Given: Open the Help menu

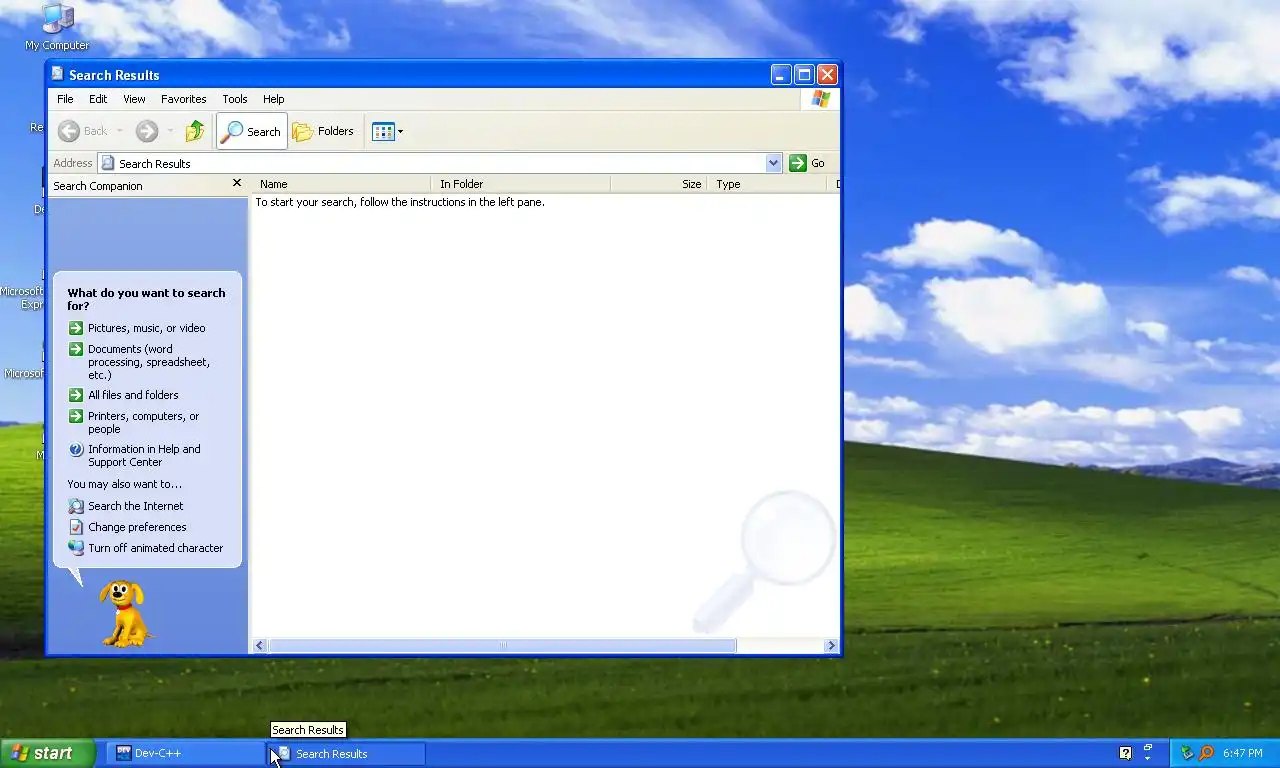Looking at the screenshot, I should coord(274,99).
